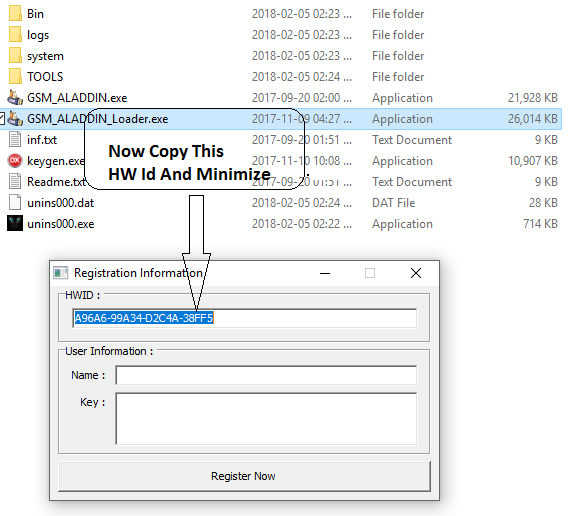This screenshot has width=577, height=516.
Task: Click the TOOLS folder icon
Action: (x=15, y=77)
